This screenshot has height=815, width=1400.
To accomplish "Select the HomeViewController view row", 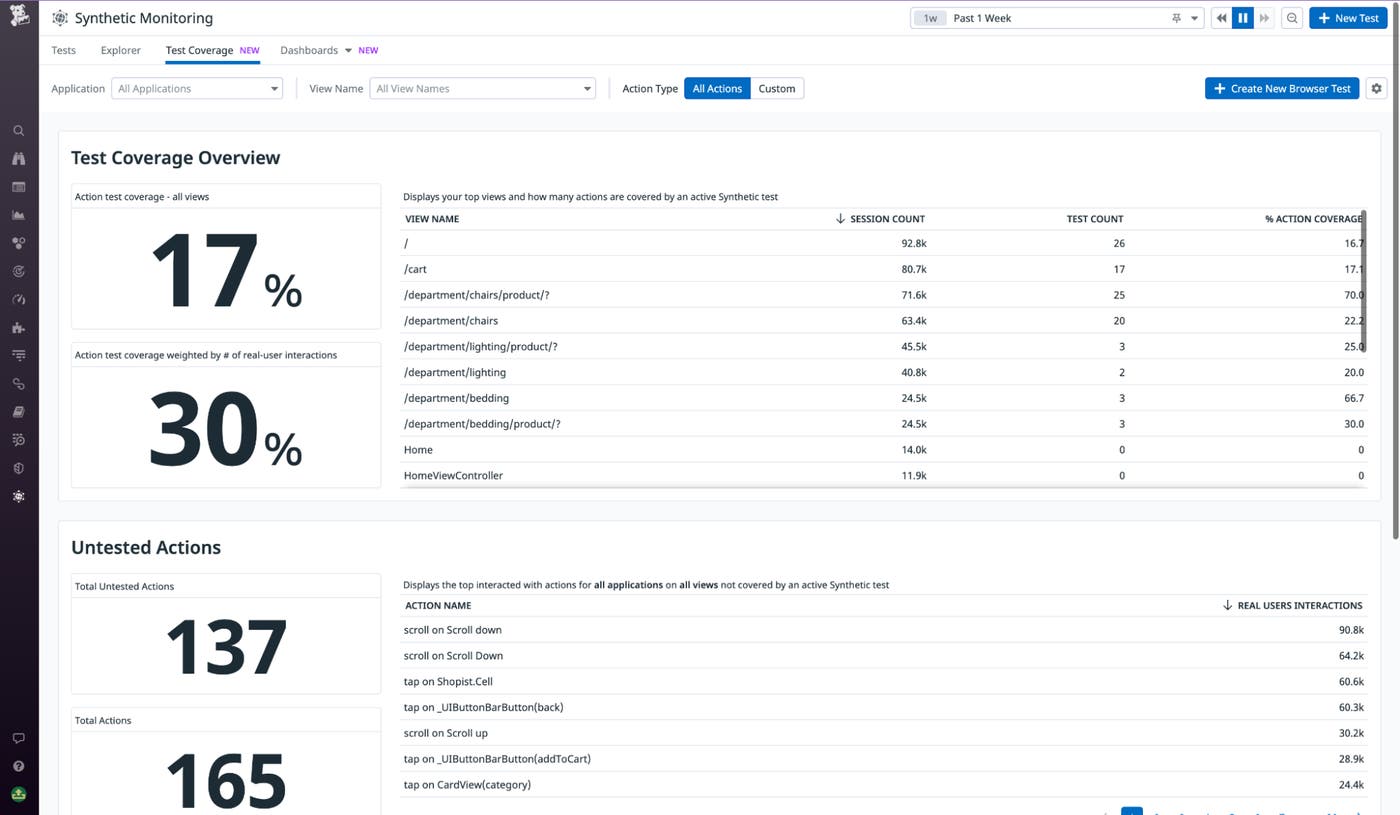I will [884, 475].
